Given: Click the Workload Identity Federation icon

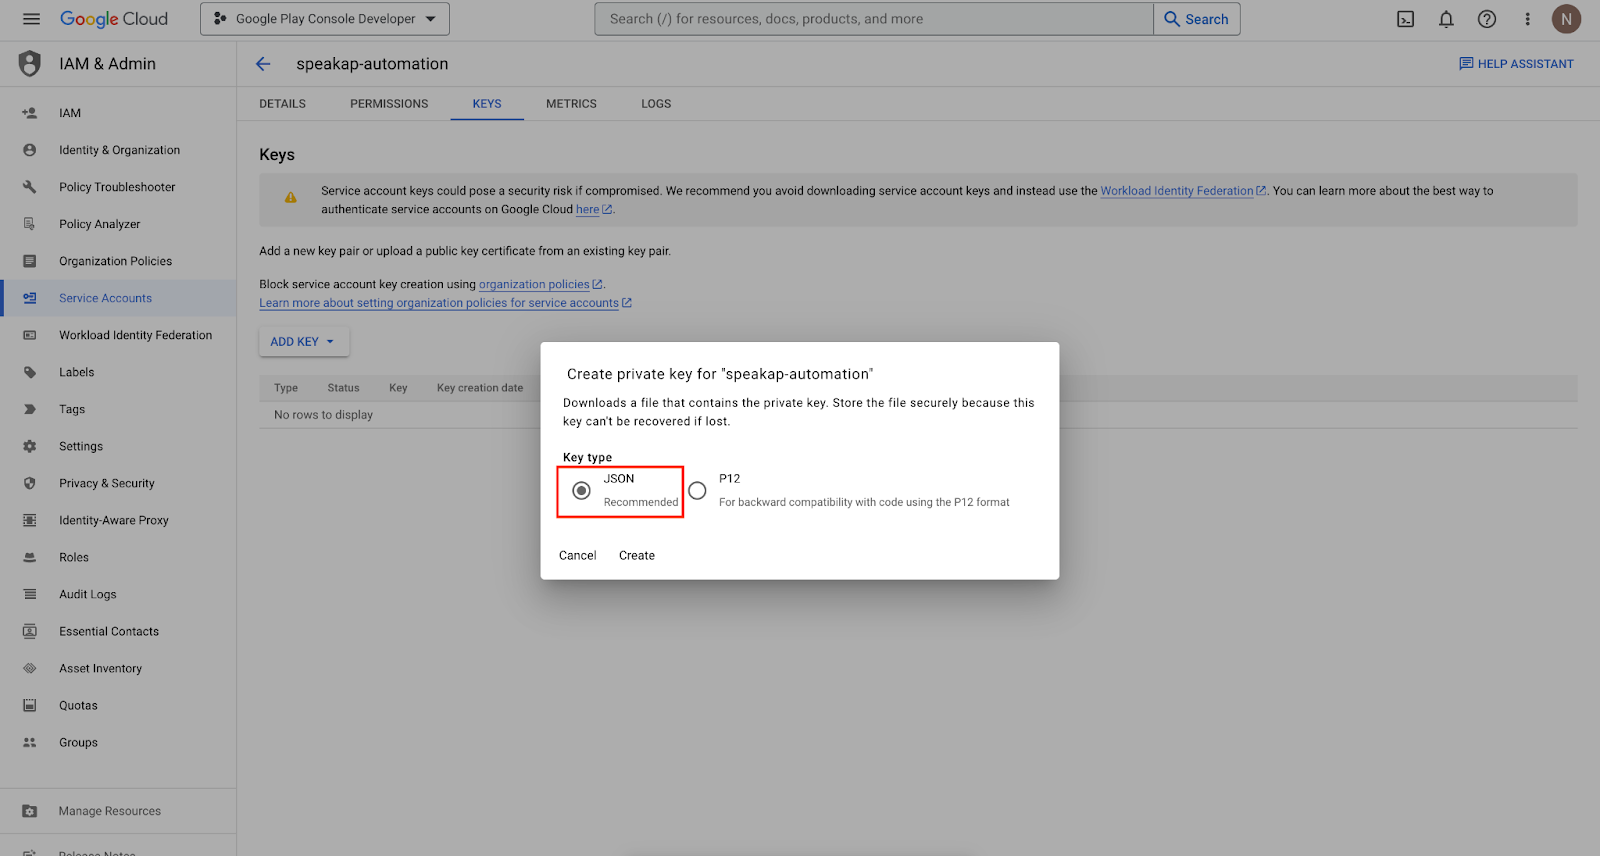Looking at the screenshot, I should tap(30, 335).
